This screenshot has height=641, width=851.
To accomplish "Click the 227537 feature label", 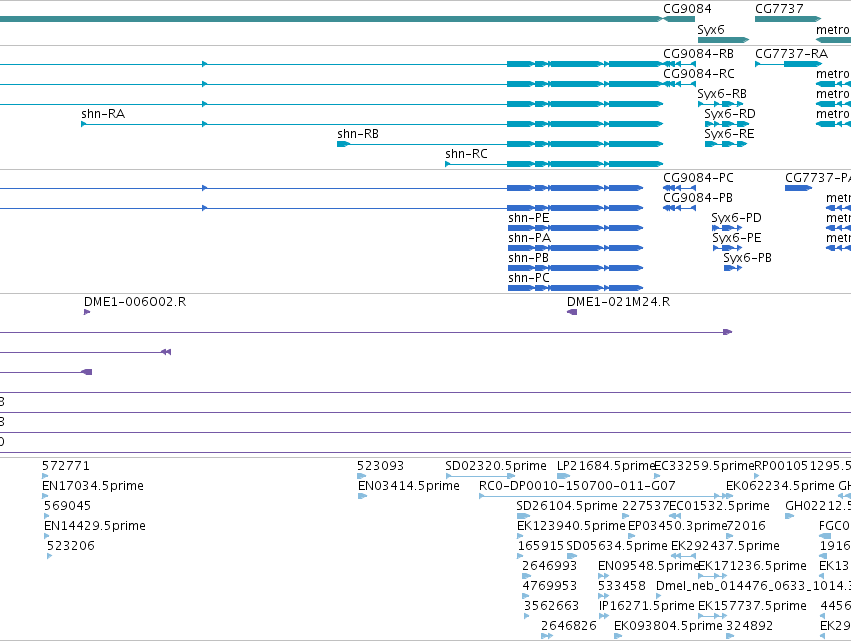I will [645, 506].
